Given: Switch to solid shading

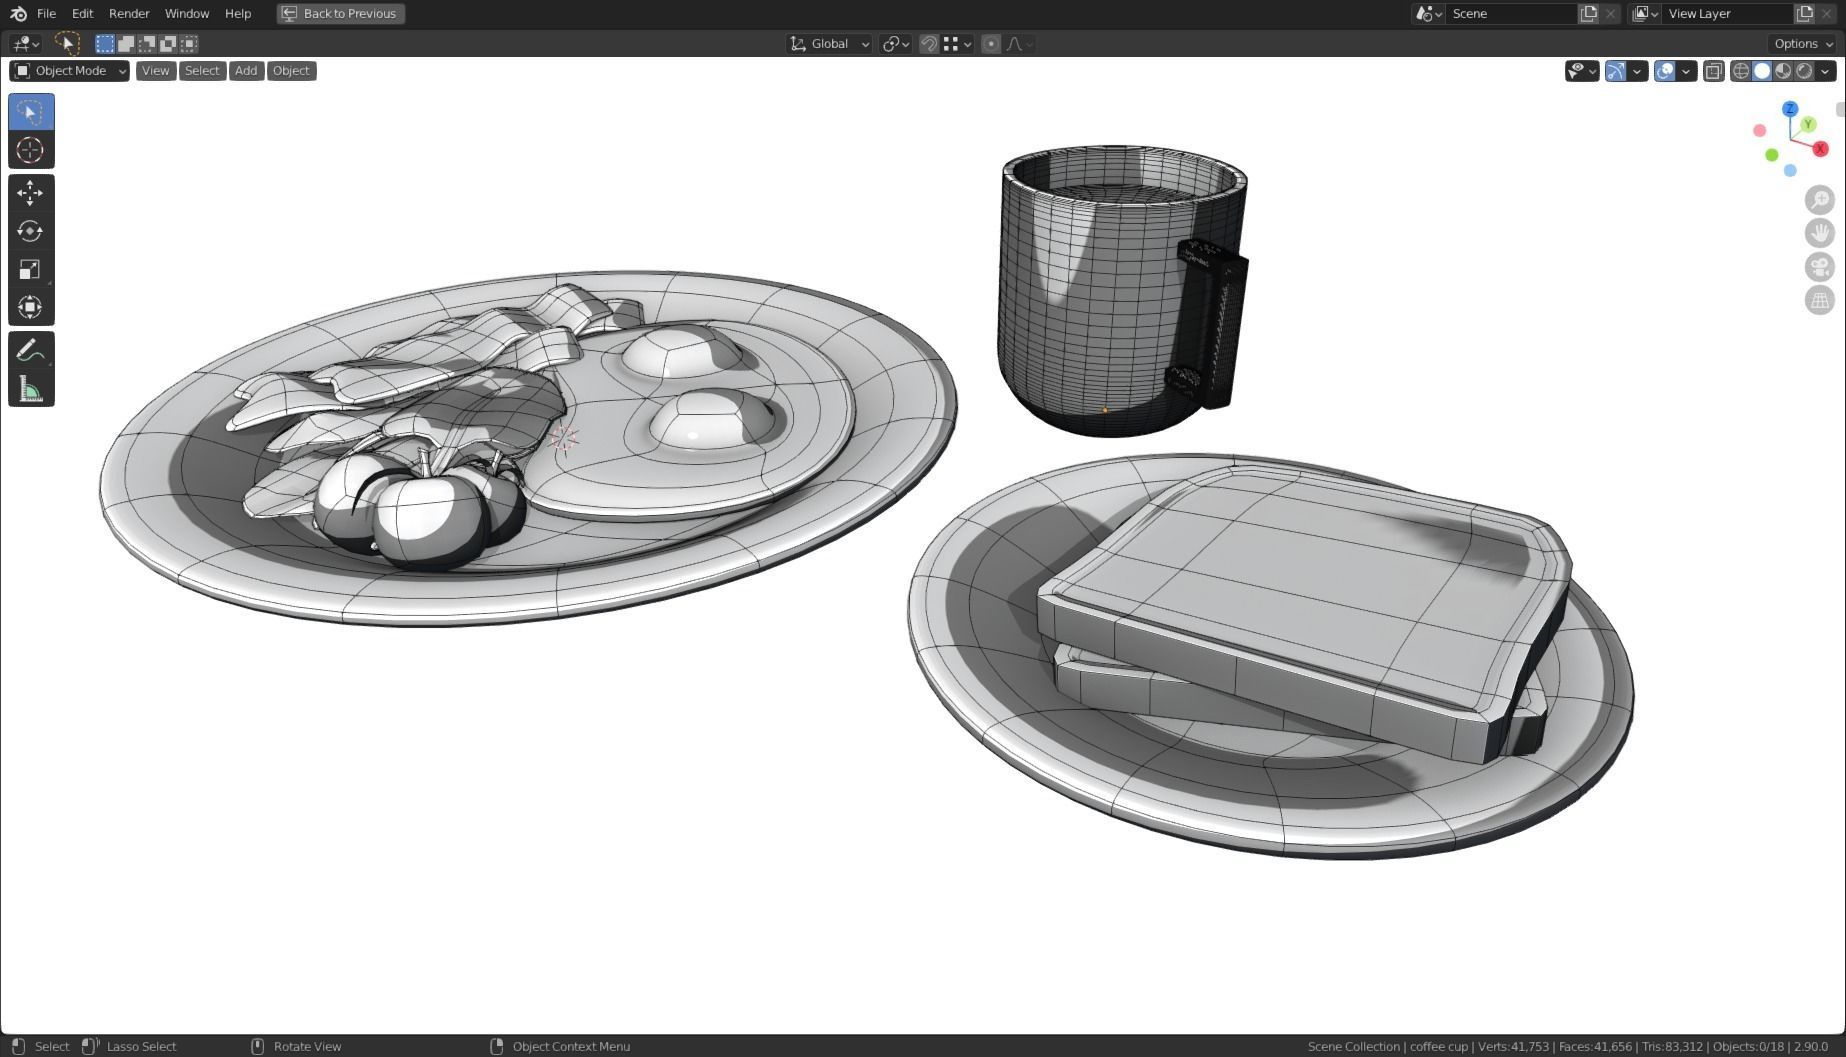Looking at the screenshot, I should coord(1762,71).
